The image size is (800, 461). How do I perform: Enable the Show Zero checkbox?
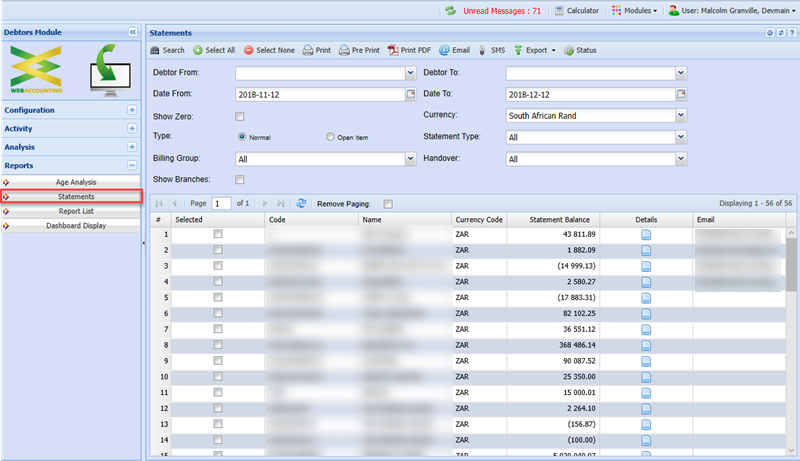click(x=239, y=116)
